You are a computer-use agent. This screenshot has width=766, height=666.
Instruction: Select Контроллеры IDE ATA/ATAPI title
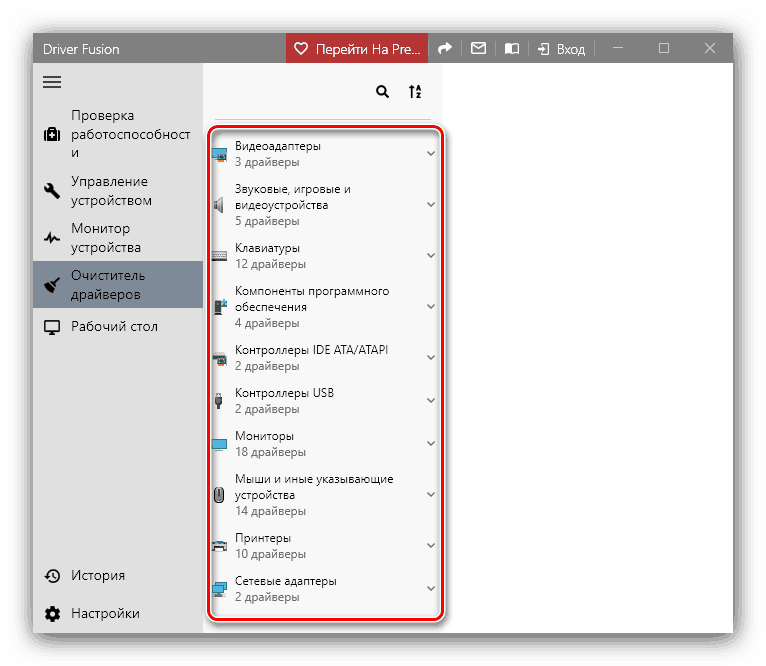coord(312,350)
